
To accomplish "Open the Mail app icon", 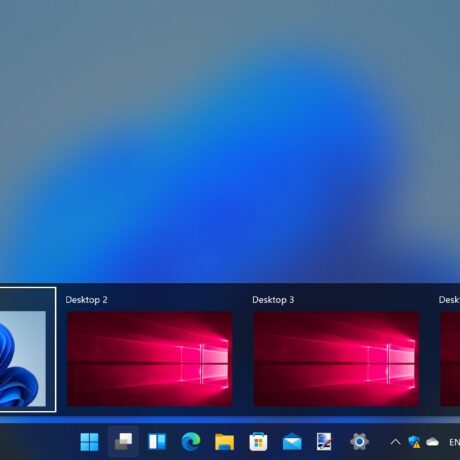I will point(292,442).
